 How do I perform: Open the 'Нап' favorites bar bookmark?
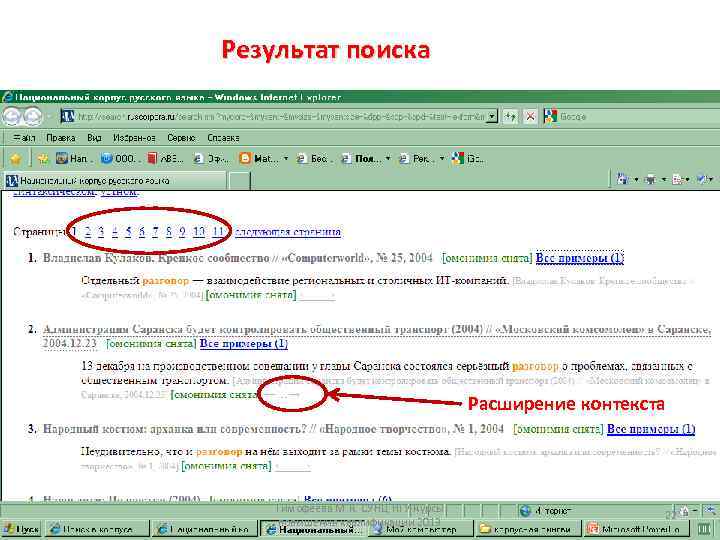click(x=73, y=159)
